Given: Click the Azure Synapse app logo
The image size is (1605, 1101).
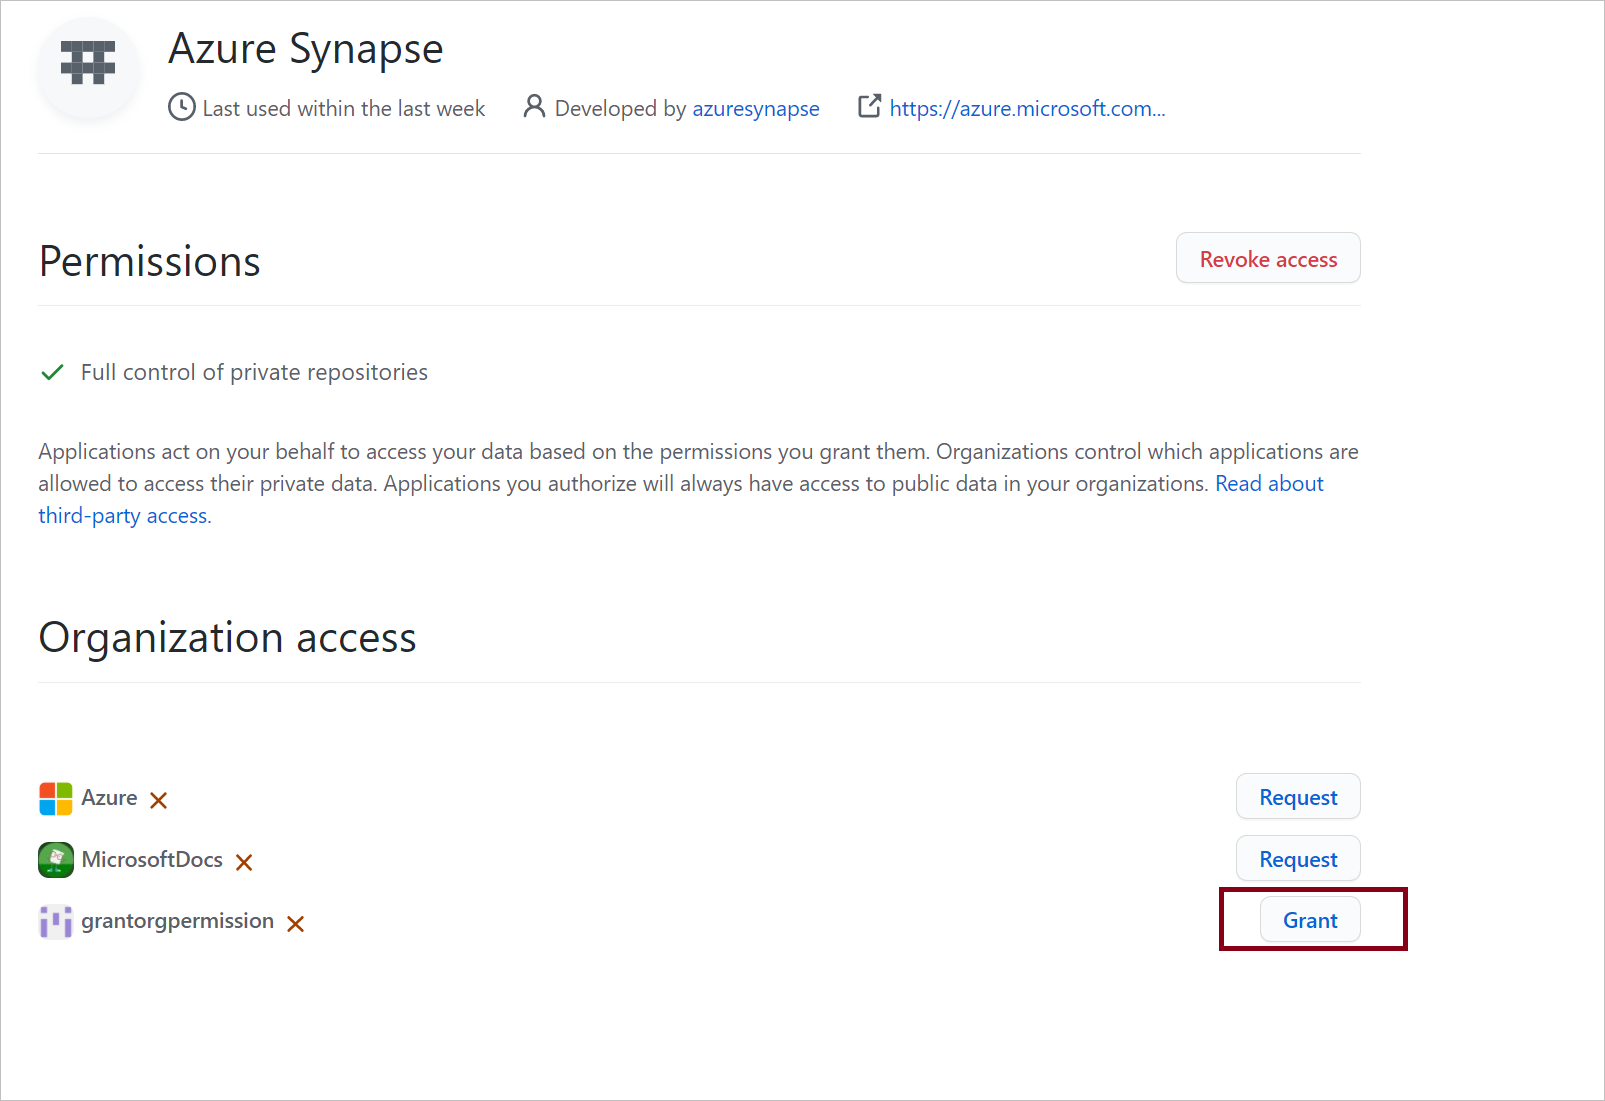Looking at the screenshot, I should (x=88, y=64).
